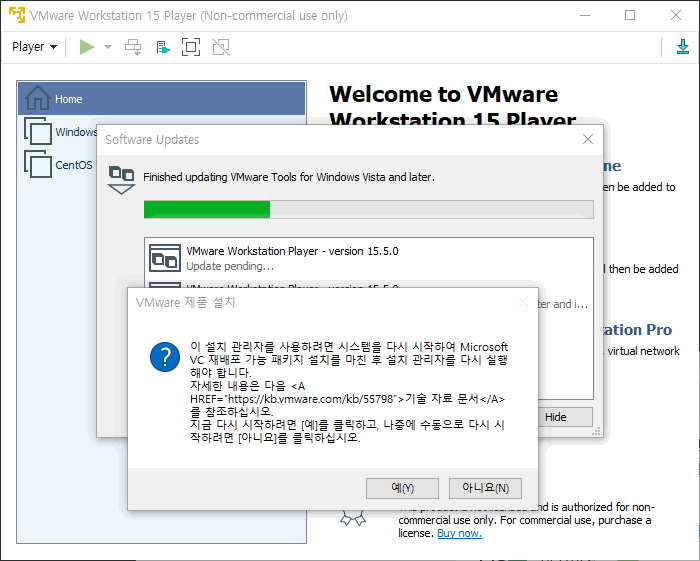Select VMware Workstation Player 15.5.0 update row
700x561 pixels.
(x=369, y=258)
